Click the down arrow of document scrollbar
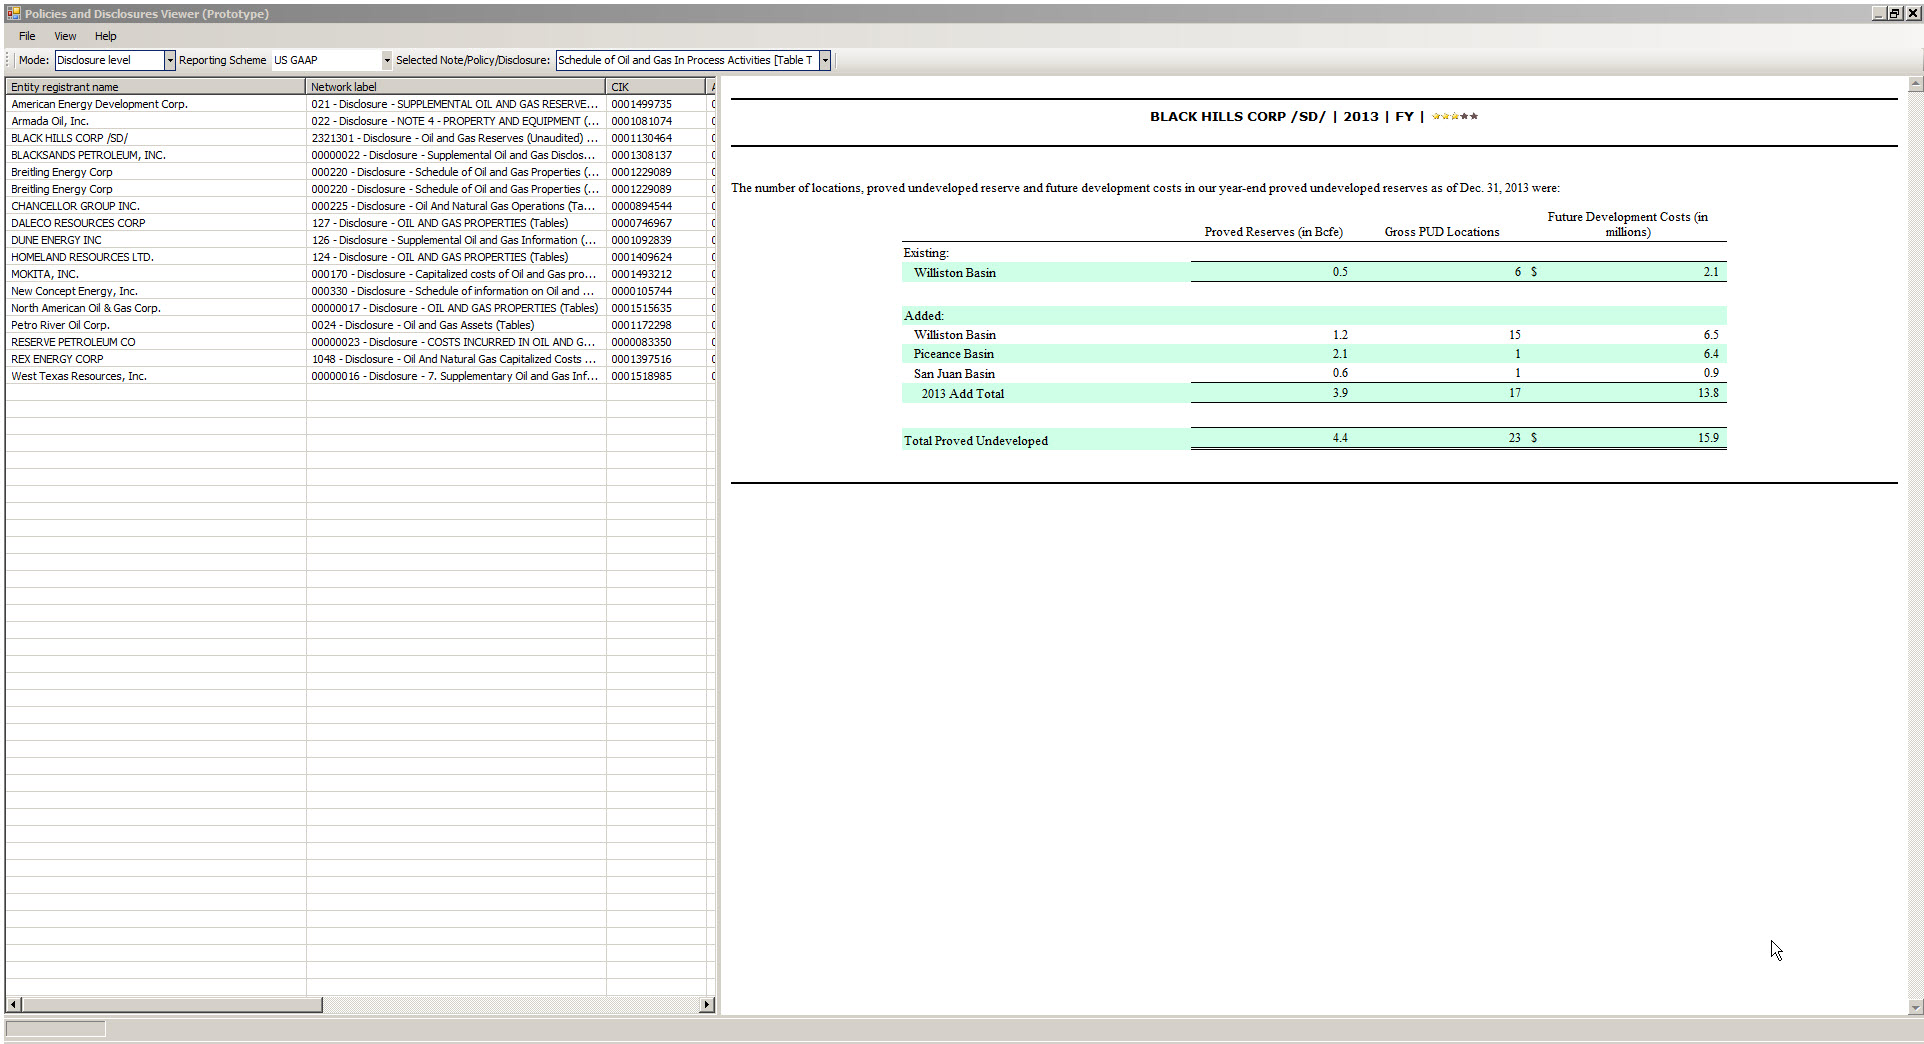Image resolution: width=1924 pixels, height=1044 pixels. tap(1915, 1007)
